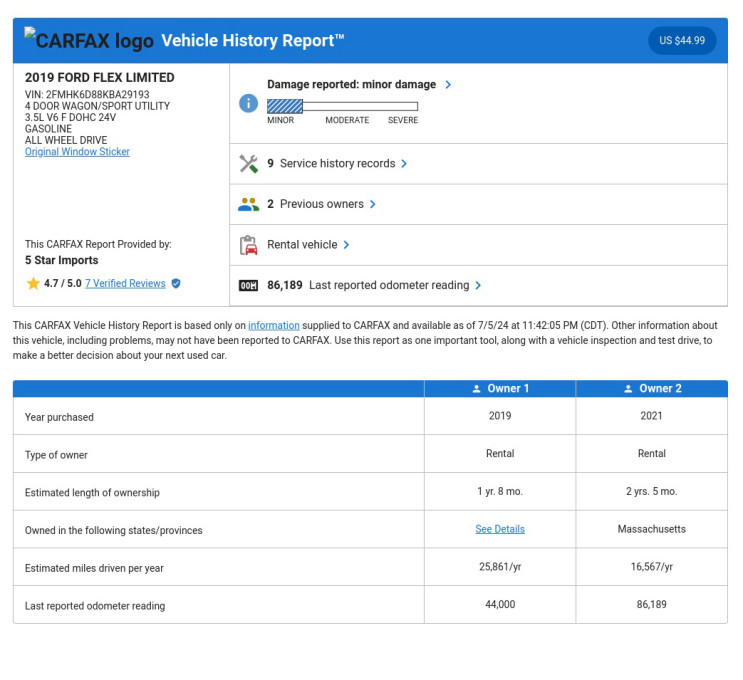Click the 'information' hyperlink in disclaimer
This screenshot has height=680, width=743.
(x=274, y=326)
